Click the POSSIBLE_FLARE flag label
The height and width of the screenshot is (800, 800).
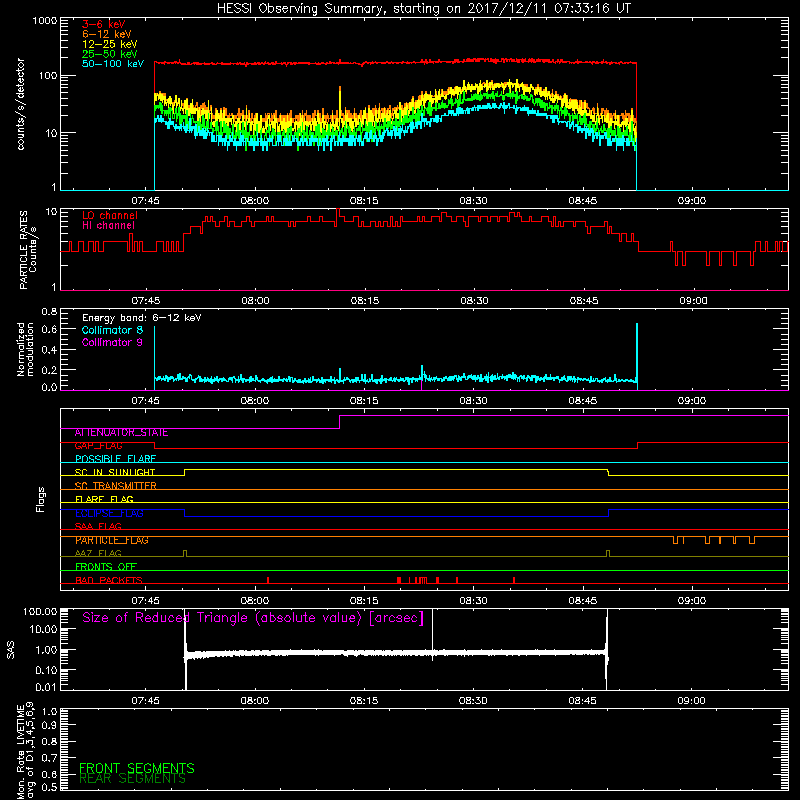115,459
